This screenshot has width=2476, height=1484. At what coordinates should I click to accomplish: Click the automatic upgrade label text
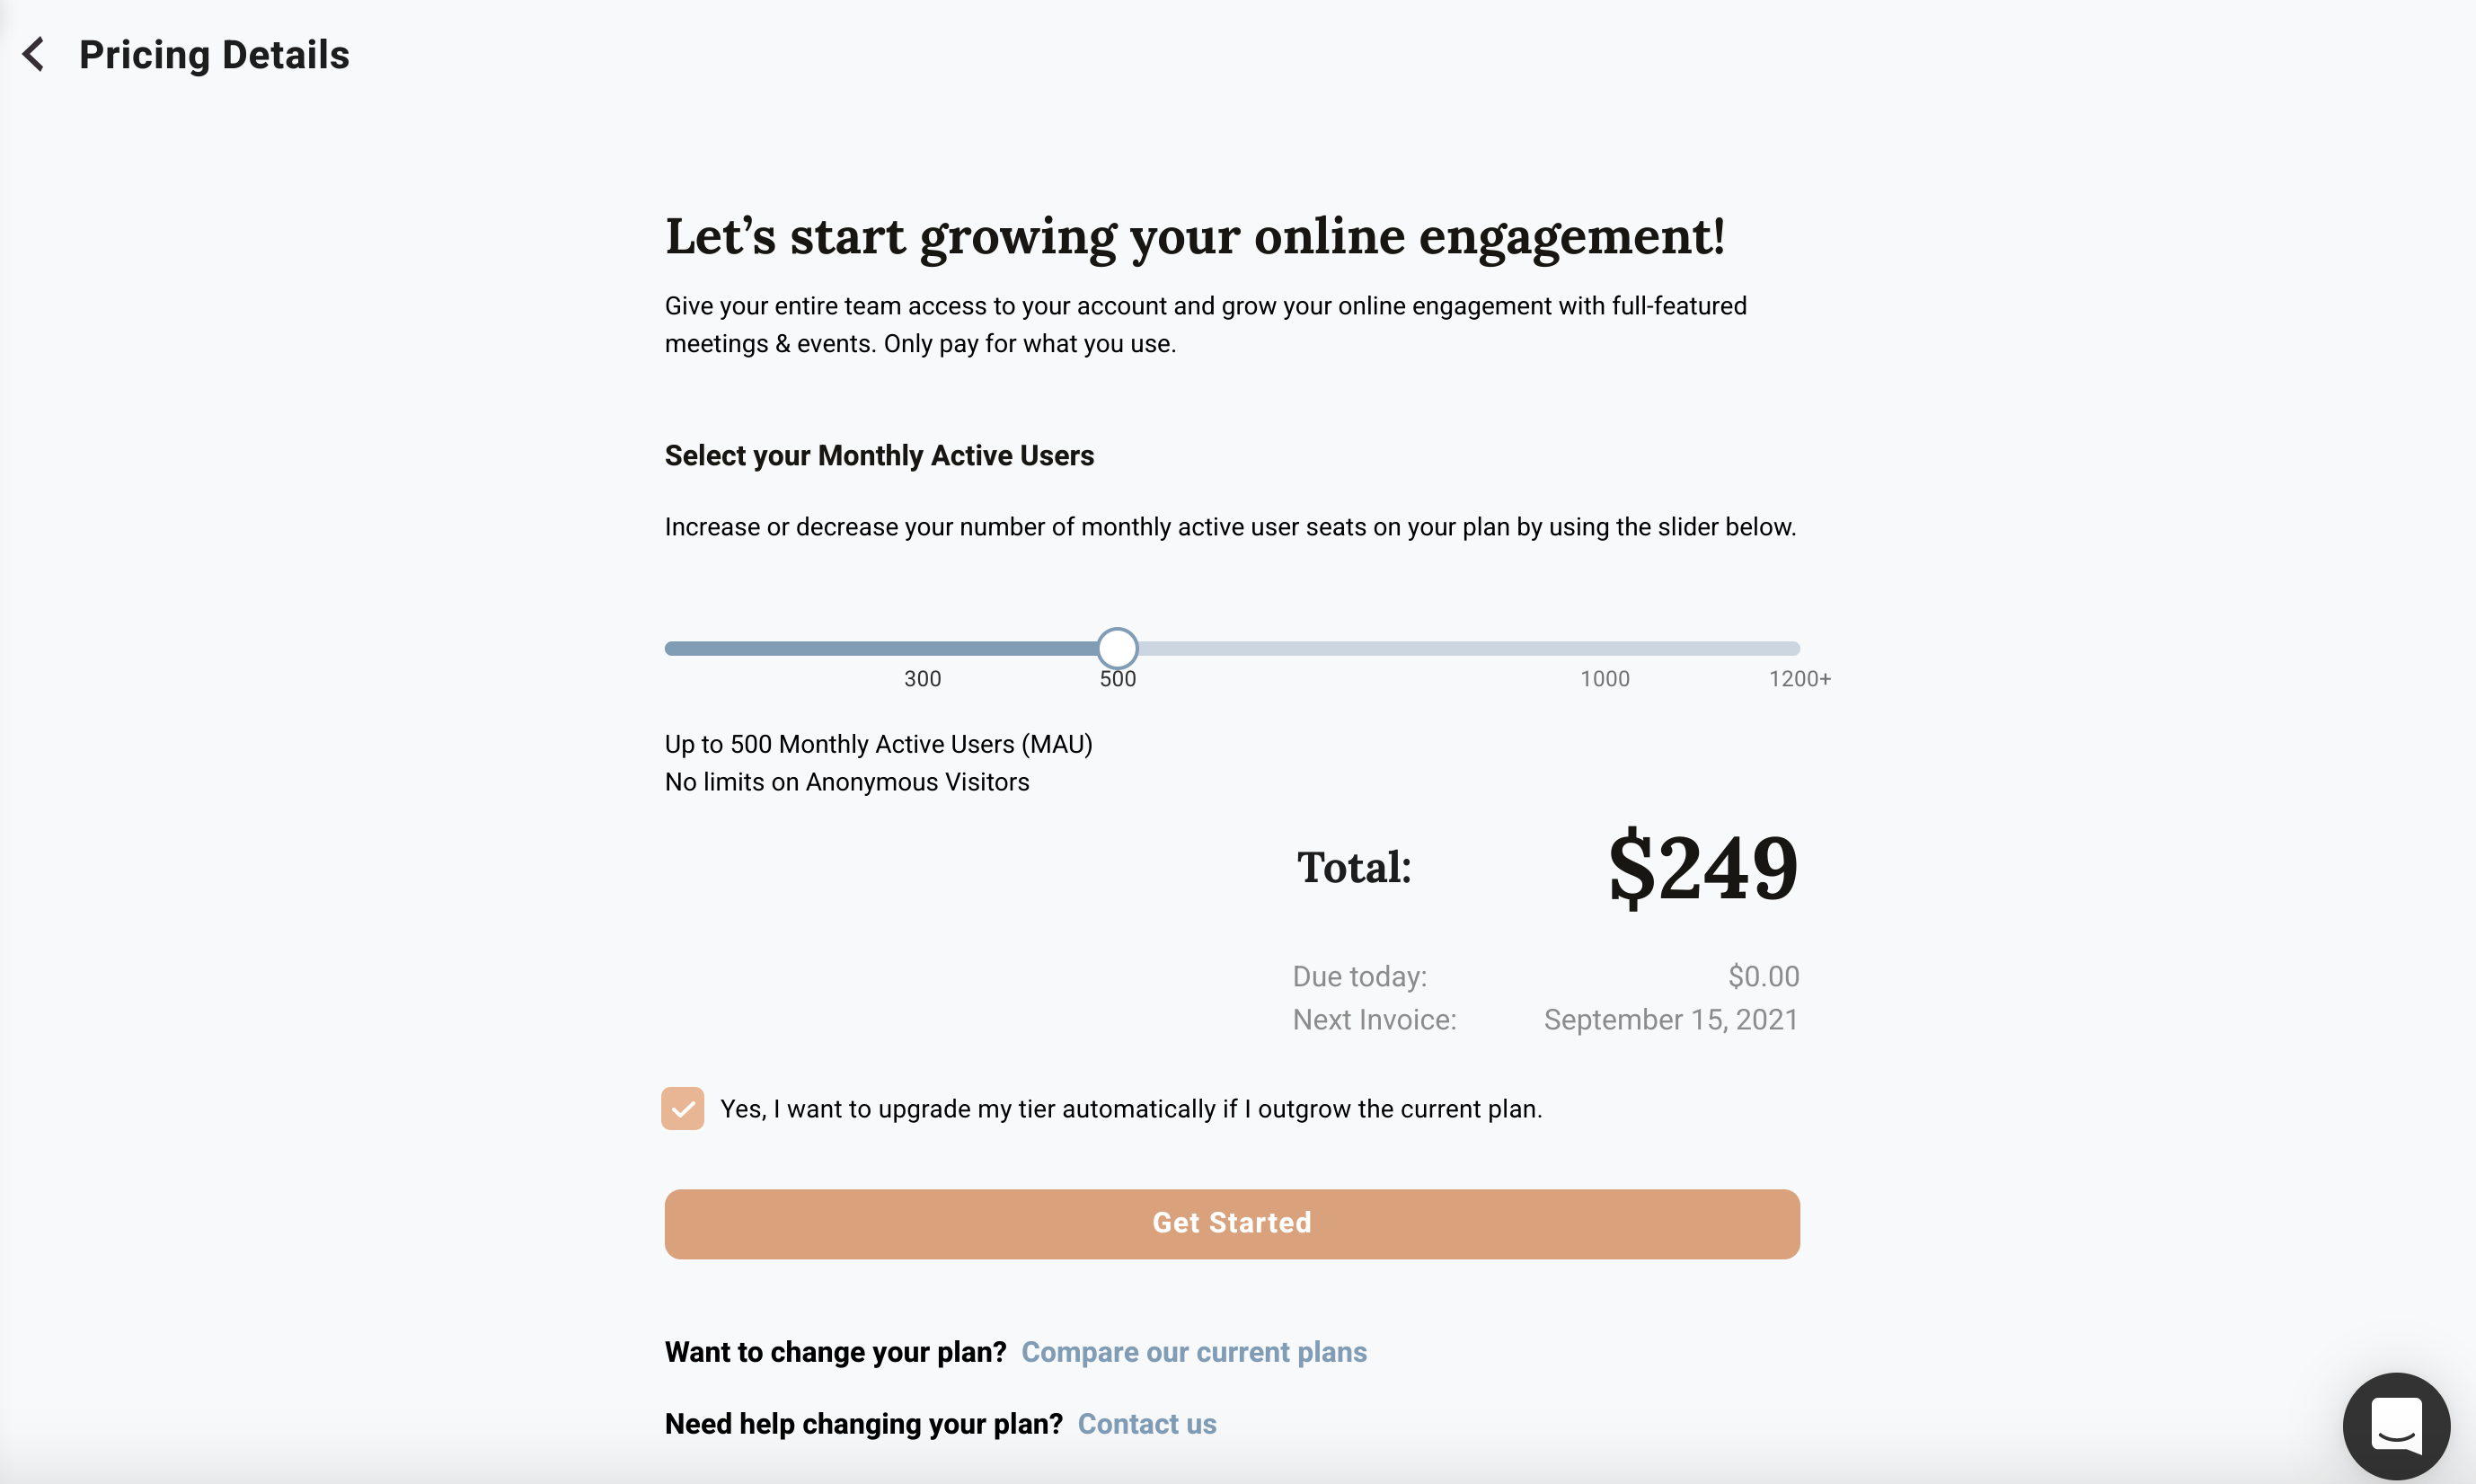[x=1130, y=1109]
